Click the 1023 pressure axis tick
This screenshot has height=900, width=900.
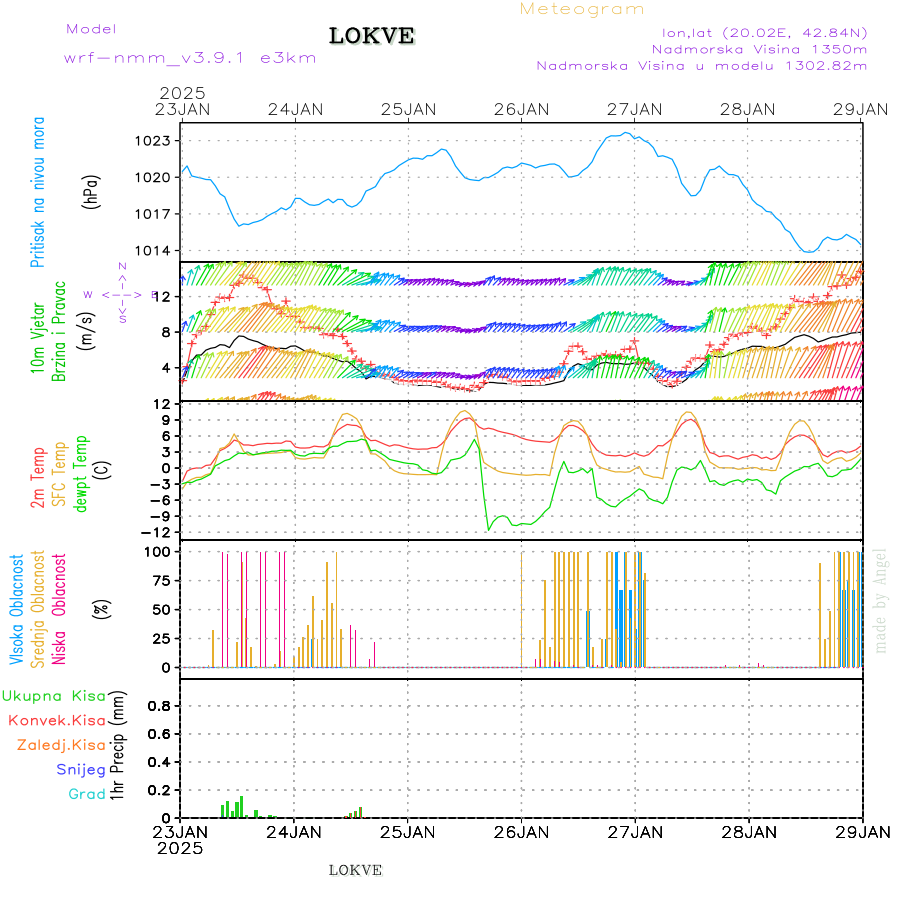pos(153,141)
